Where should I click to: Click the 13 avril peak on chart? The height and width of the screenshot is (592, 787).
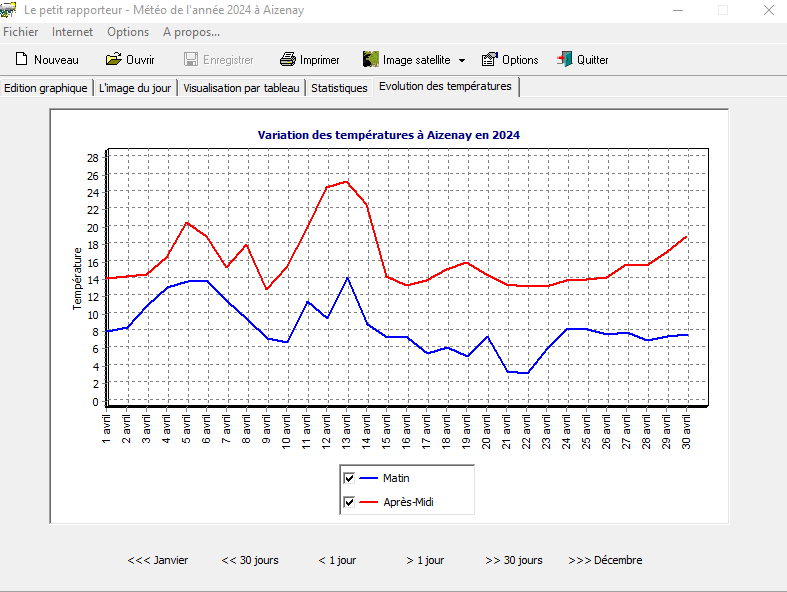pos(346,182)
